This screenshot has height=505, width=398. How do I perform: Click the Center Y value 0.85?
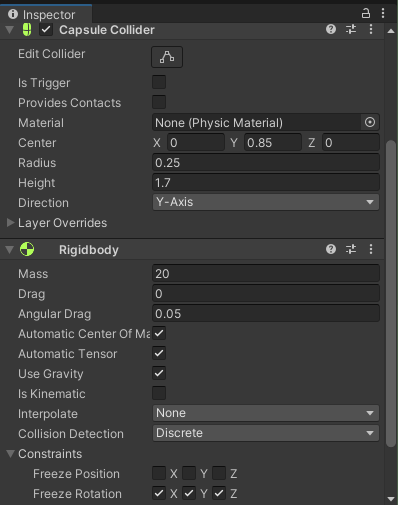[x=273, y=143]
